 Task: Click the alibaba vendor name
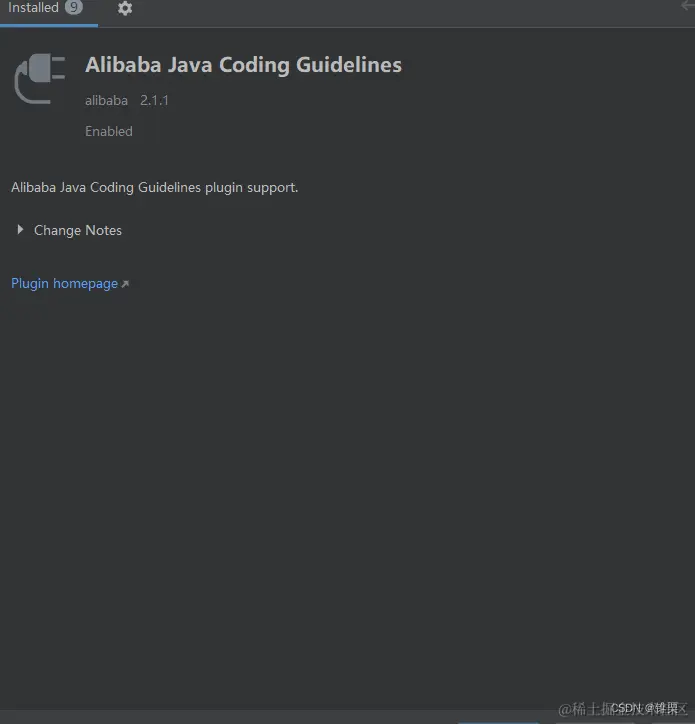(x=106, y=100)
